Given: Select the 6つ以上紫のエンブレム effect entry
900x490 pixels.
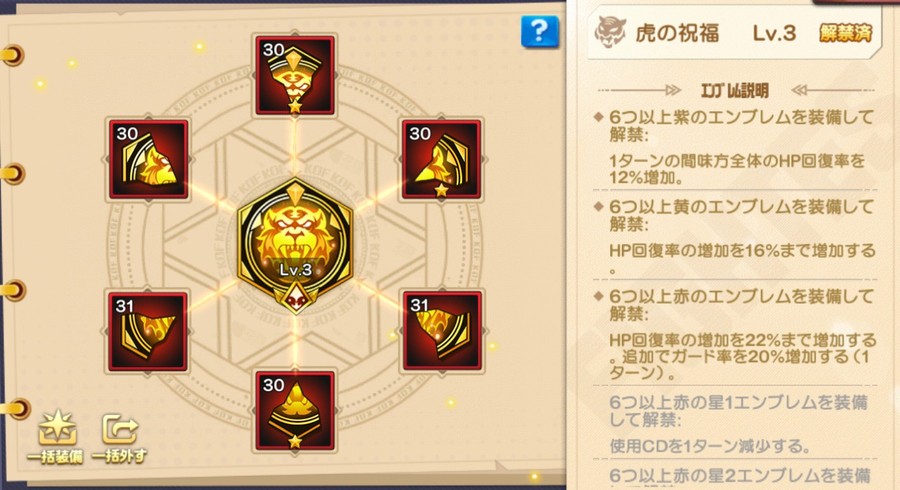Looking at the screenshot, I should click(x=735, y=147).
